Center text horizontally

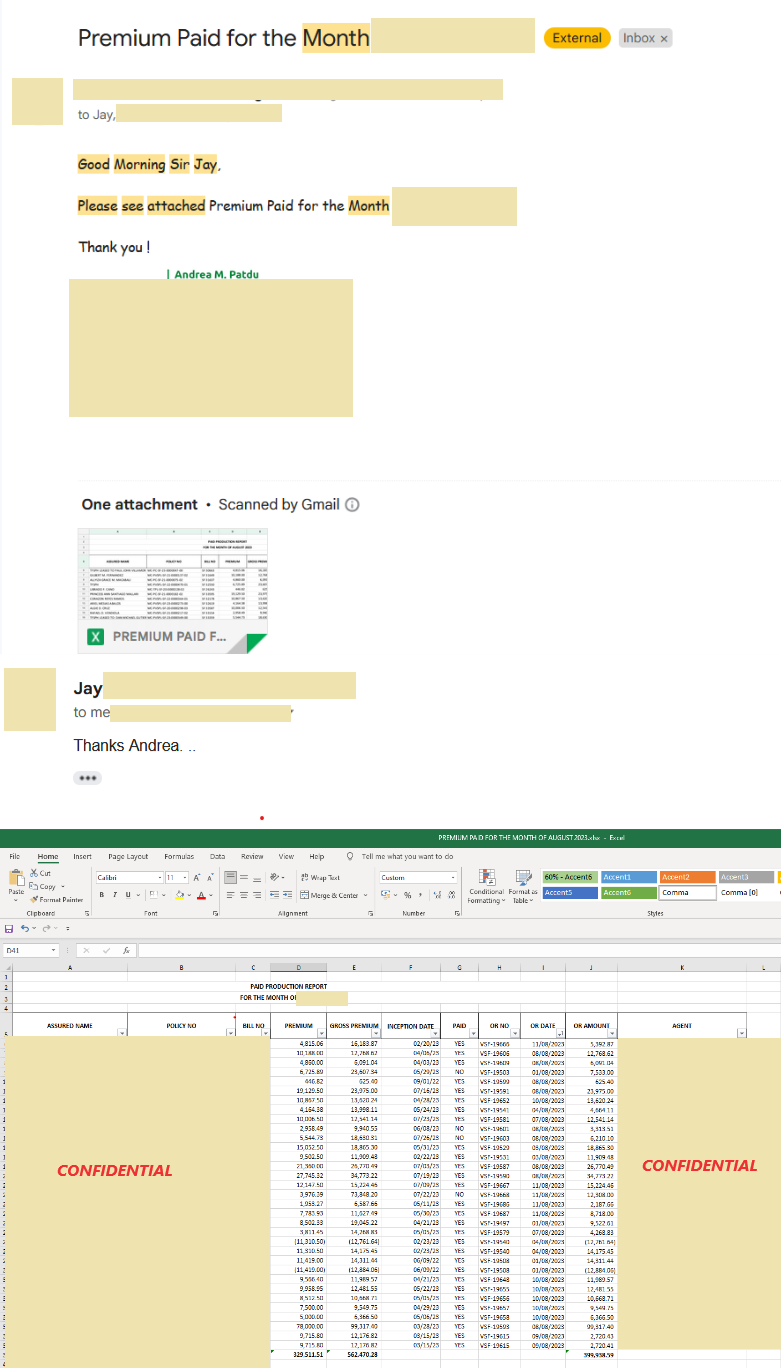coord(244,895)
